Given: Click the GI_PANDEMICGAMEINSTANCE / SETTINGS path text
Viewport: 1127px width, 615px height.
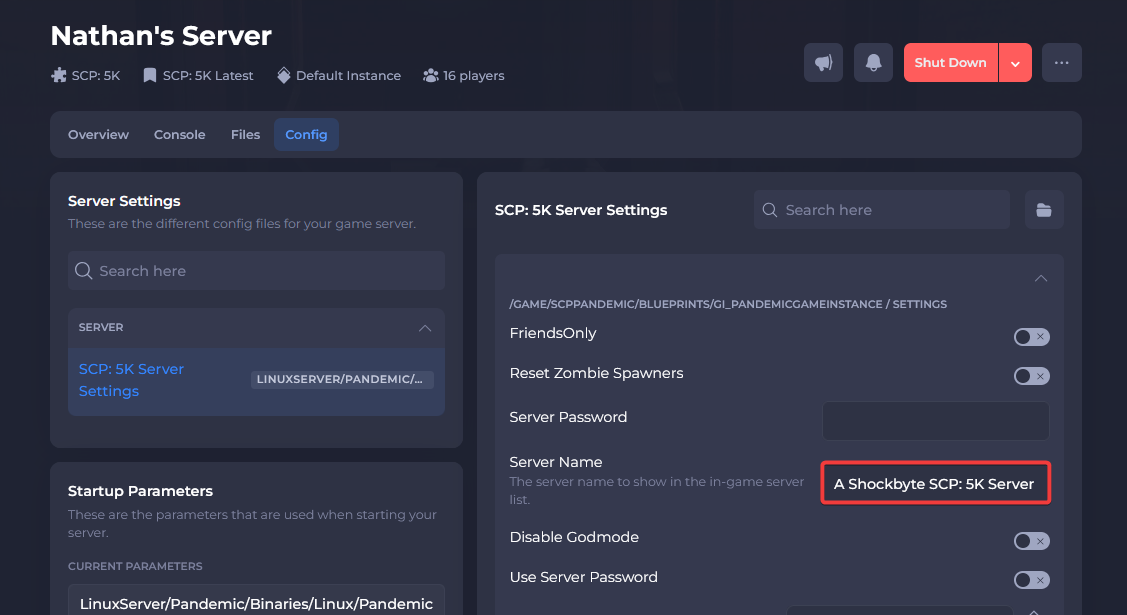Looking at the screenshot, I should coord(728,304).
